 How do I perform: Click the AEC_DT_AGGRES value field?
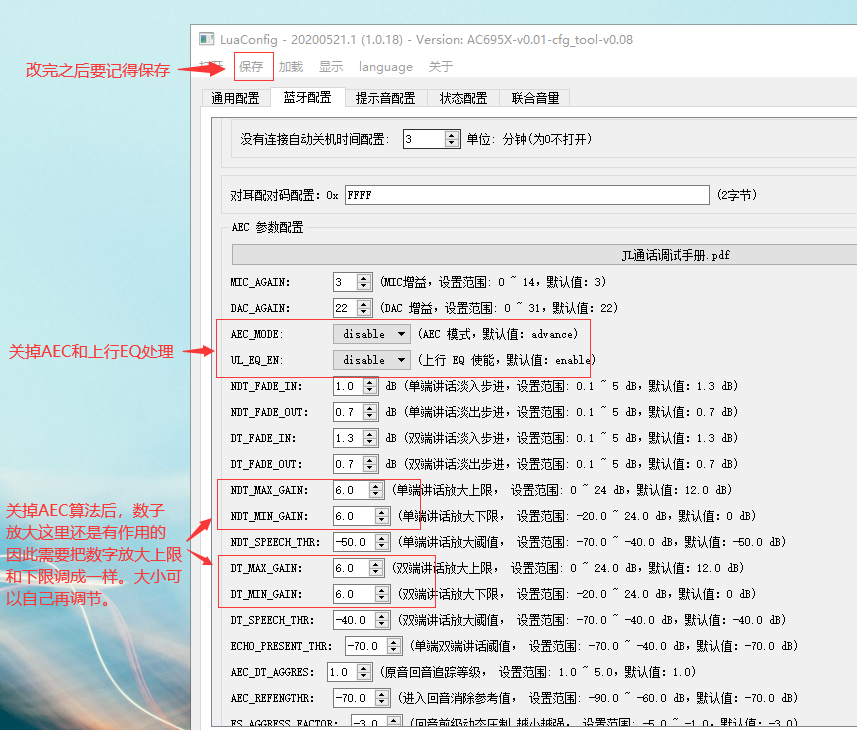342,672
